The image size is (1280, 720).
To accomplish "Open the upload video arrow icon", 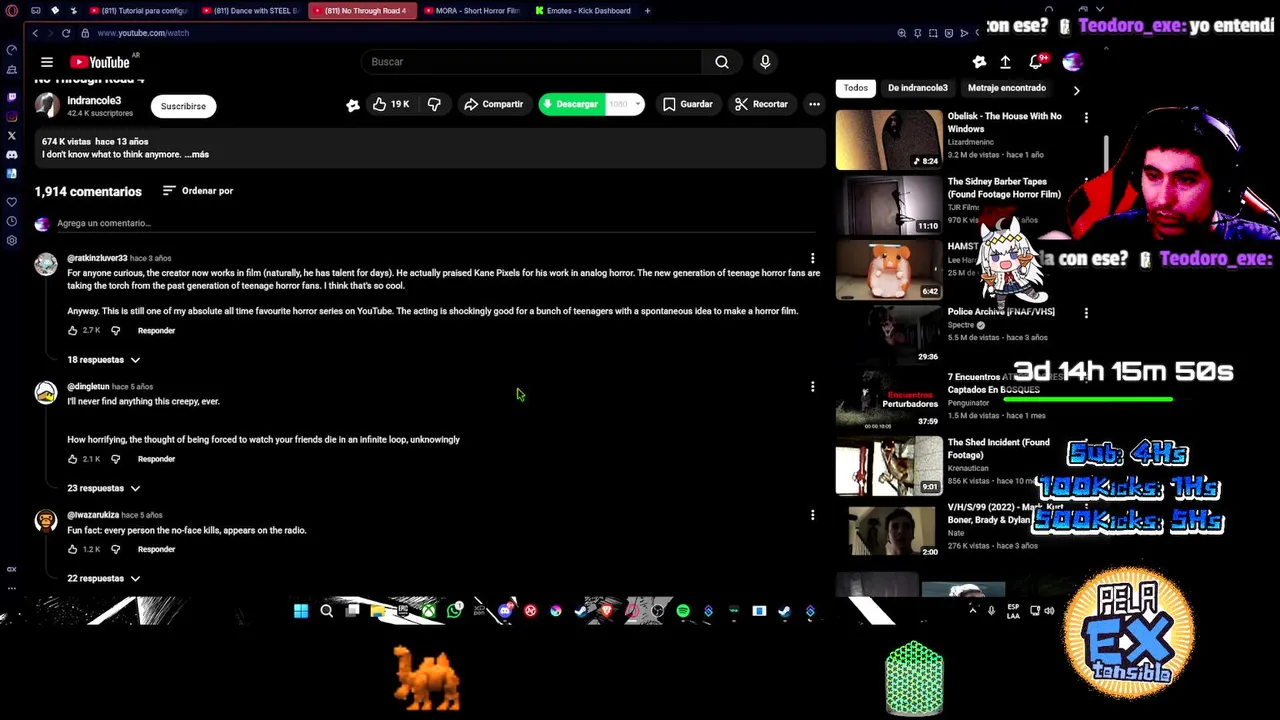I will tap(1005, 62).
